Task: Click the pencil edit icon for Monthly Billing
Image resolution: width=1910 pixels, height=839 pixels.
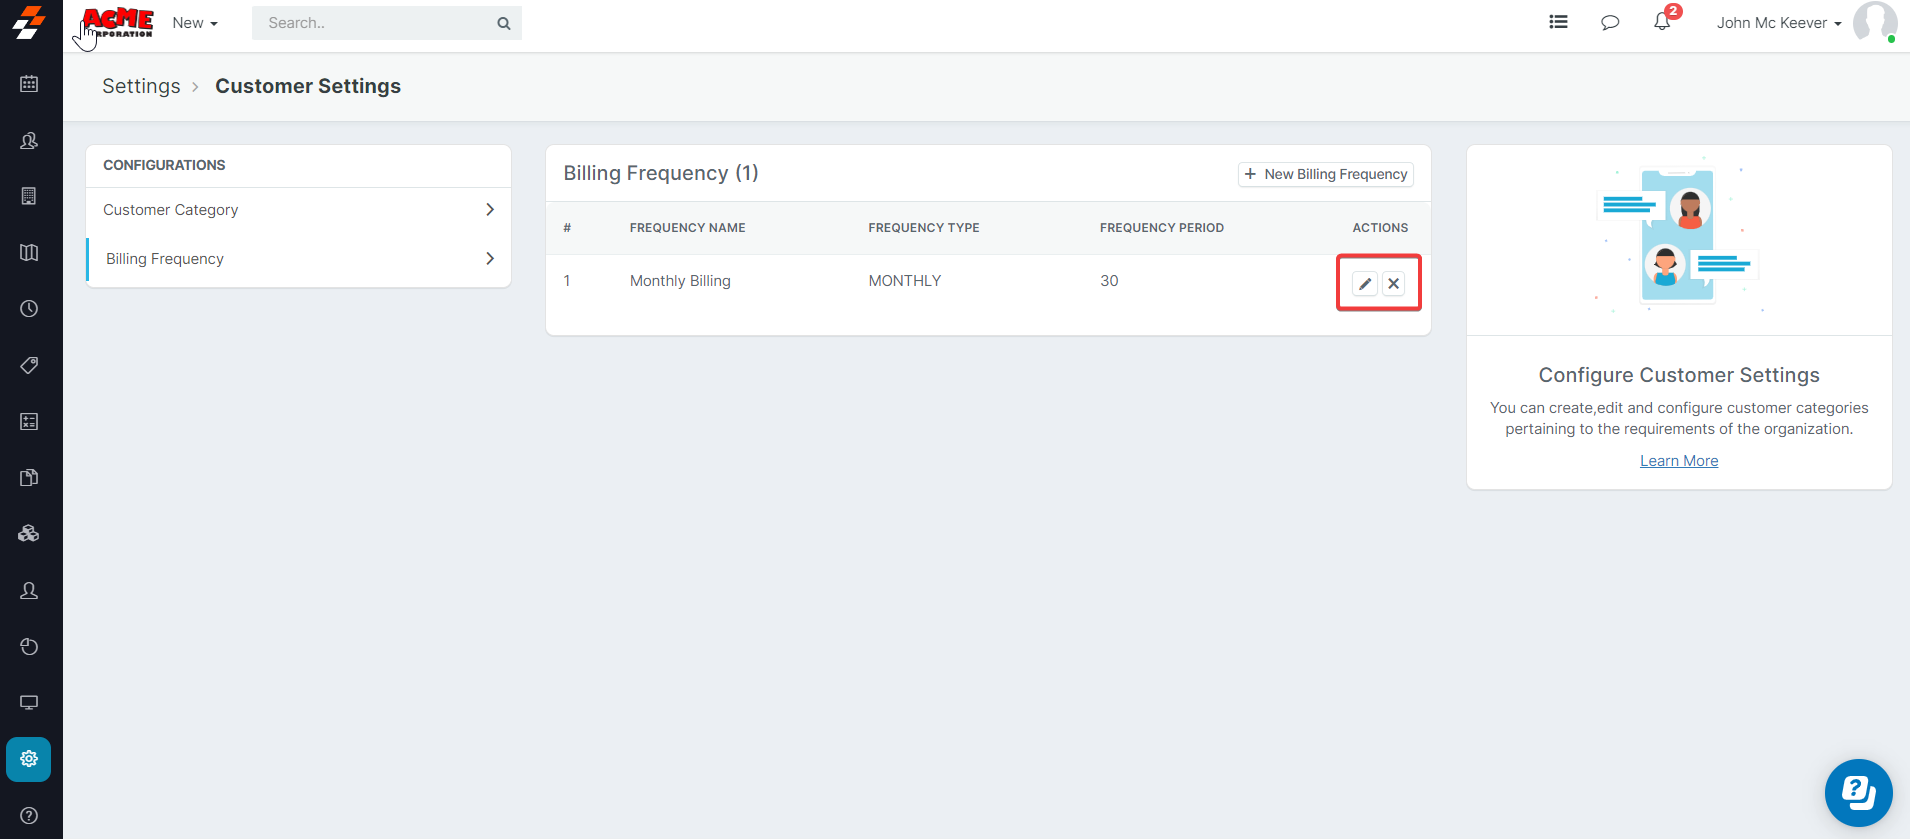Action: coord(1364,284)
